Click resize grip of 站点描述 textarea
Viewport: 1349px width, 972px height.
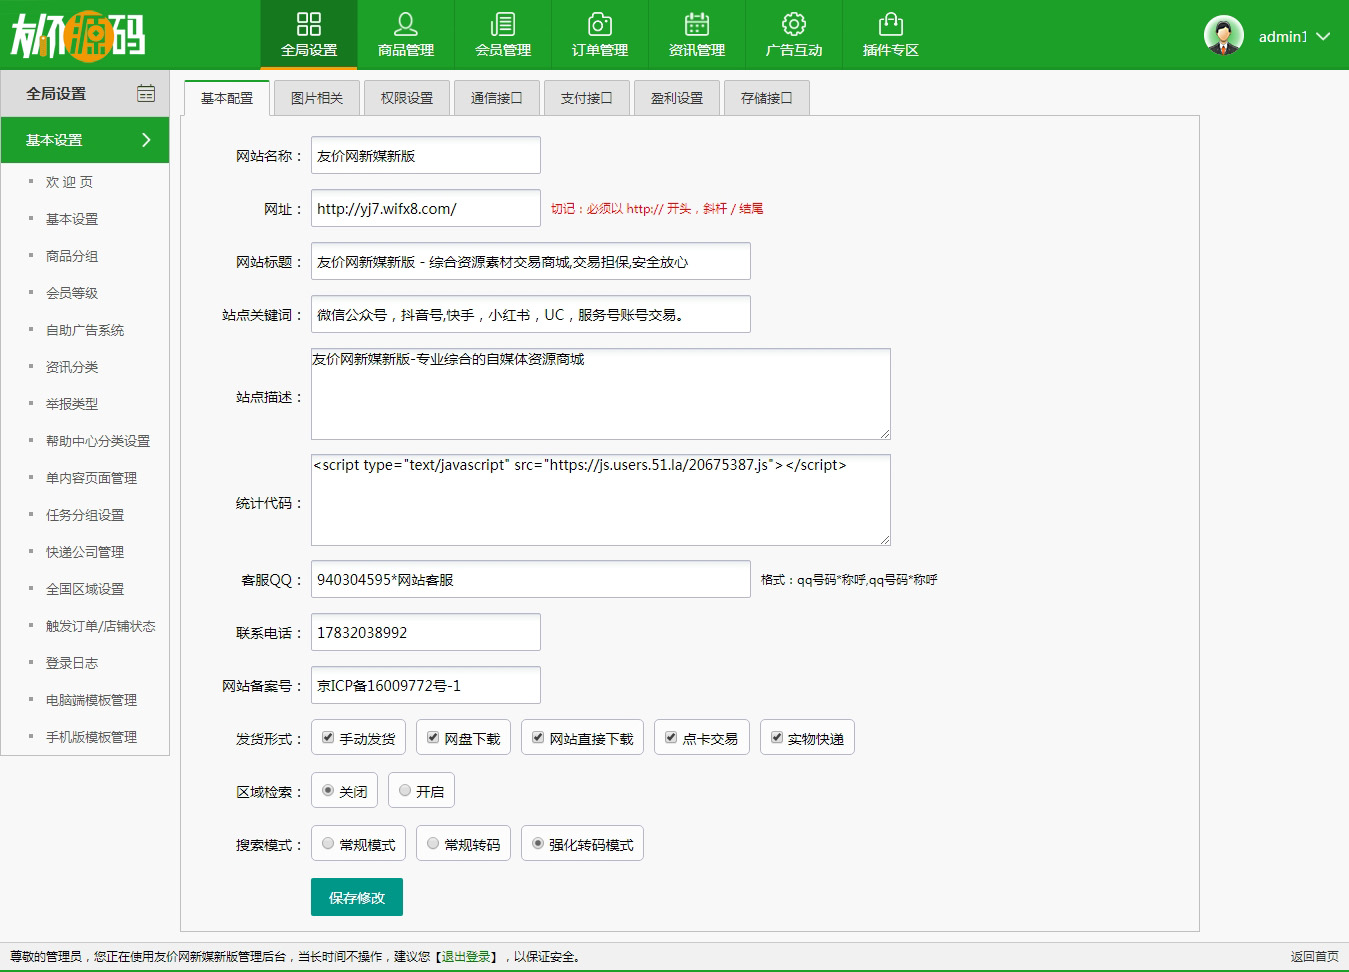click(885, 434)
